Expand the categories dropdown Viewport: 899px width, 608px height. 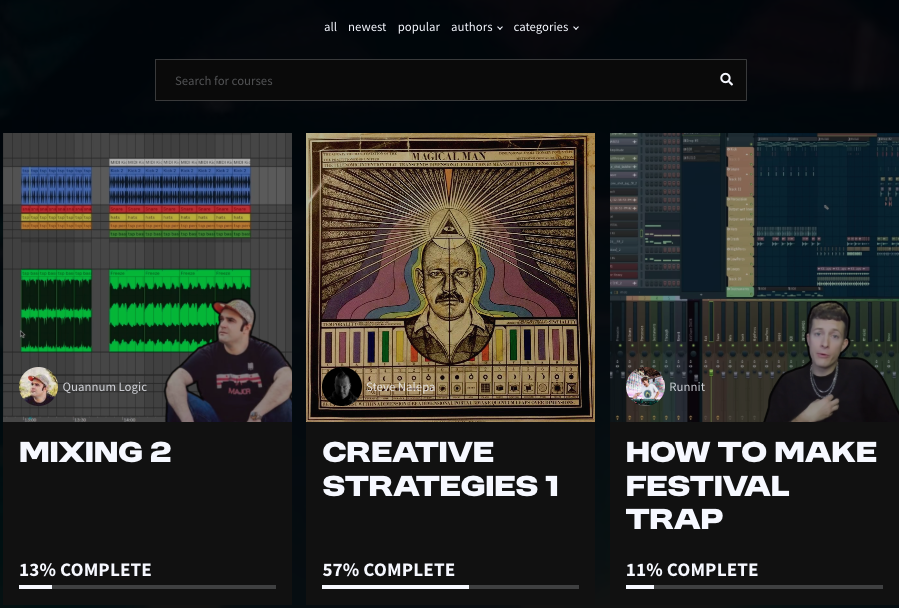point(546,27)
